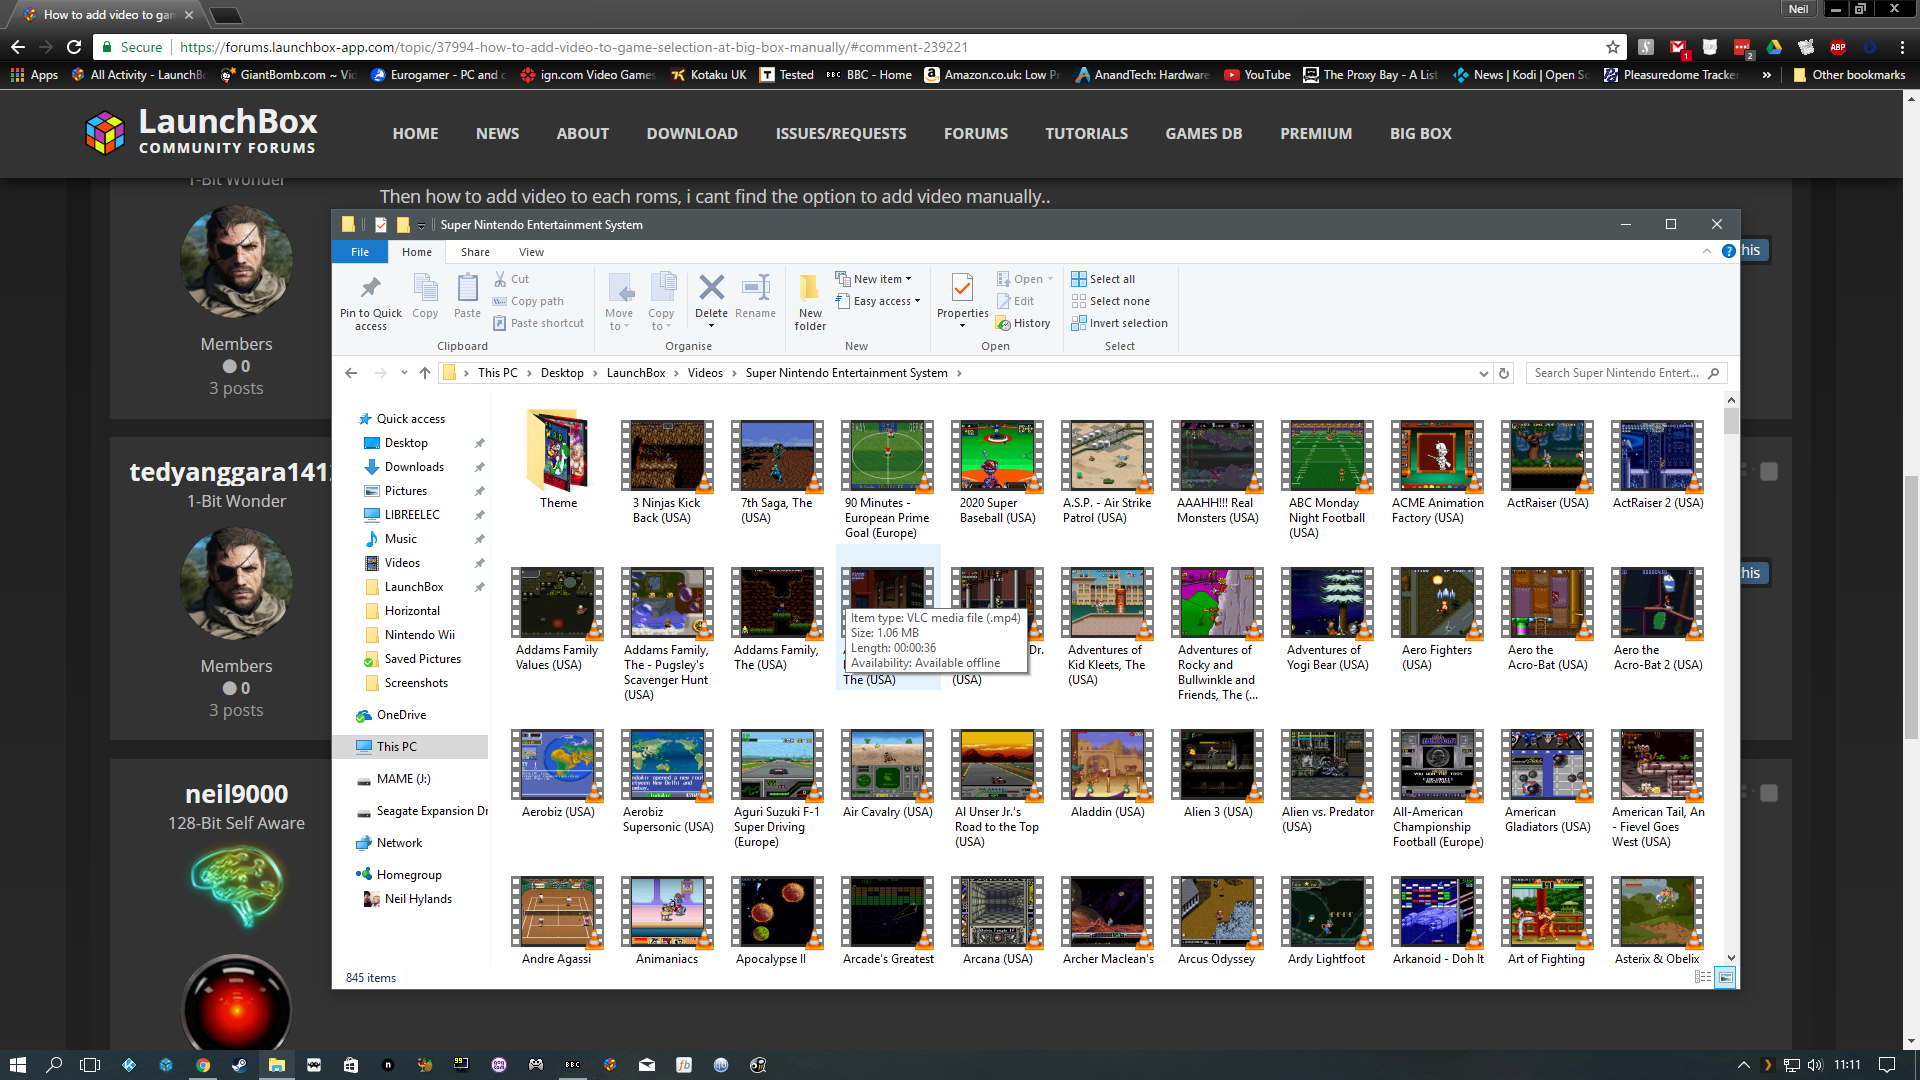Click LaunchBox in the breadcrumb path

[636, 373]
